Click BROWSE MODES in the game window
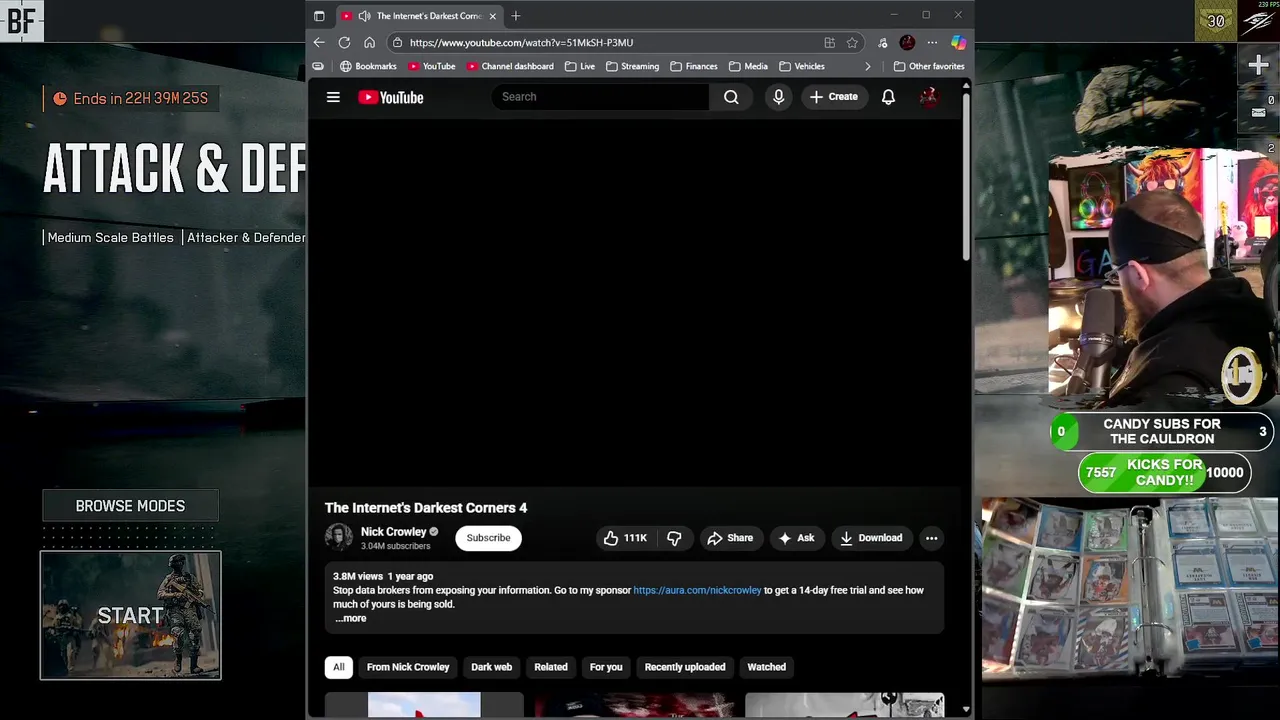This screenshot has height=720, width=1280. [130, 506]
